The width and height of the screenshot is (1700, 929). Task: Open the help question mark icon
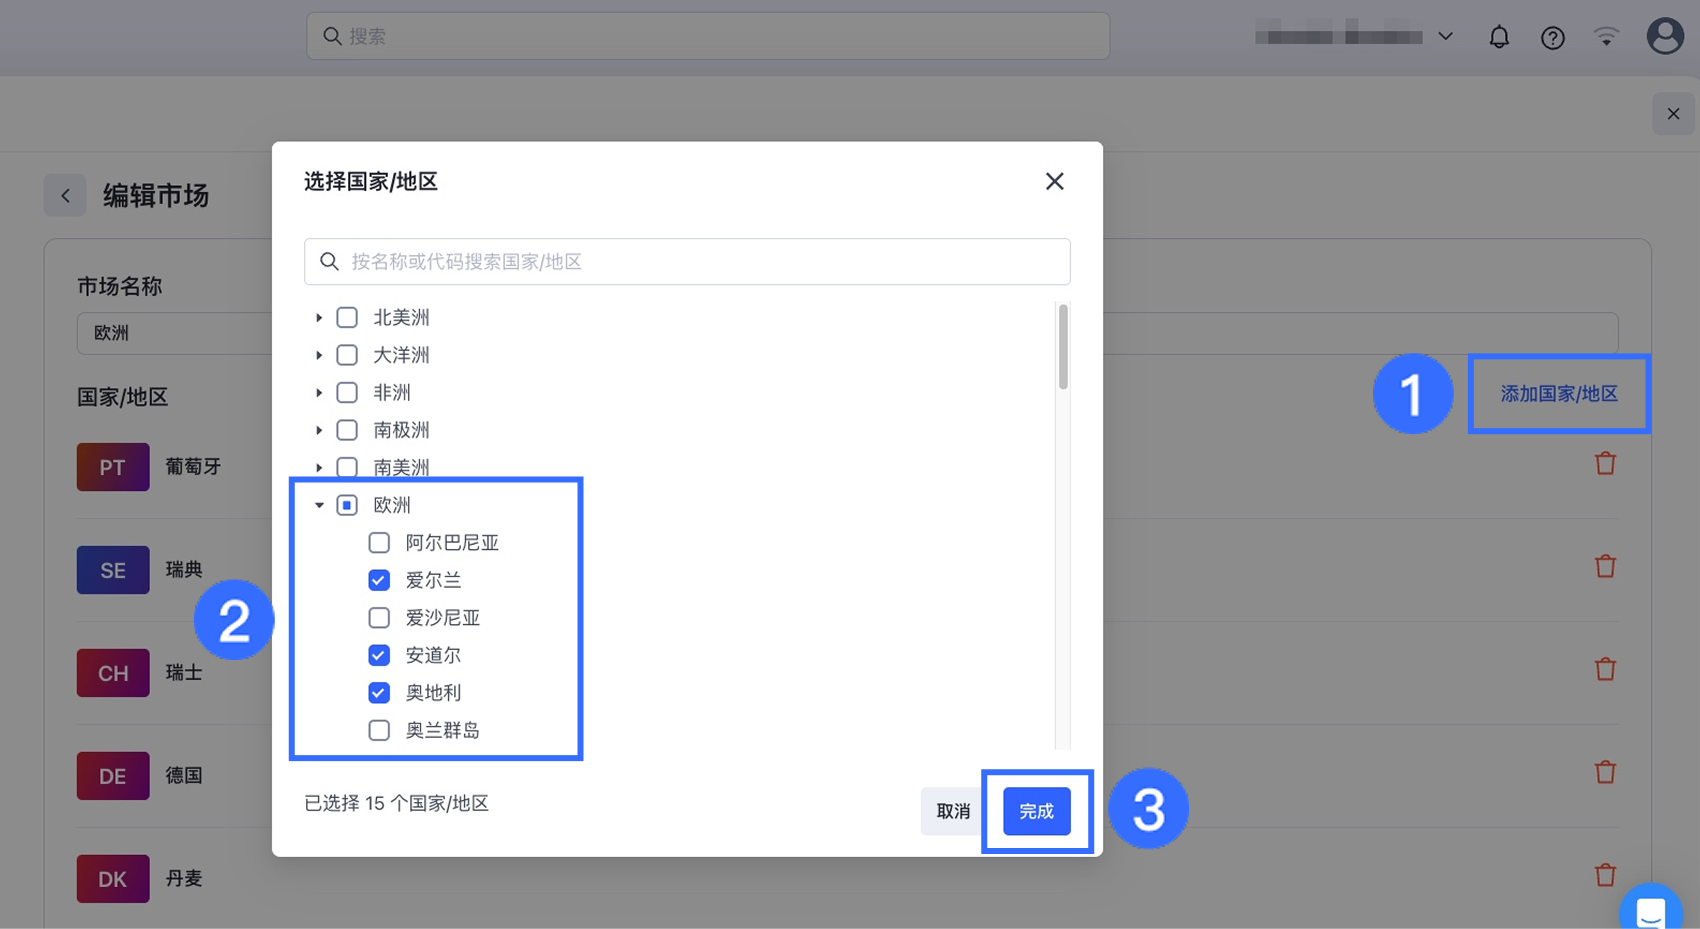tap(1552, 37)
